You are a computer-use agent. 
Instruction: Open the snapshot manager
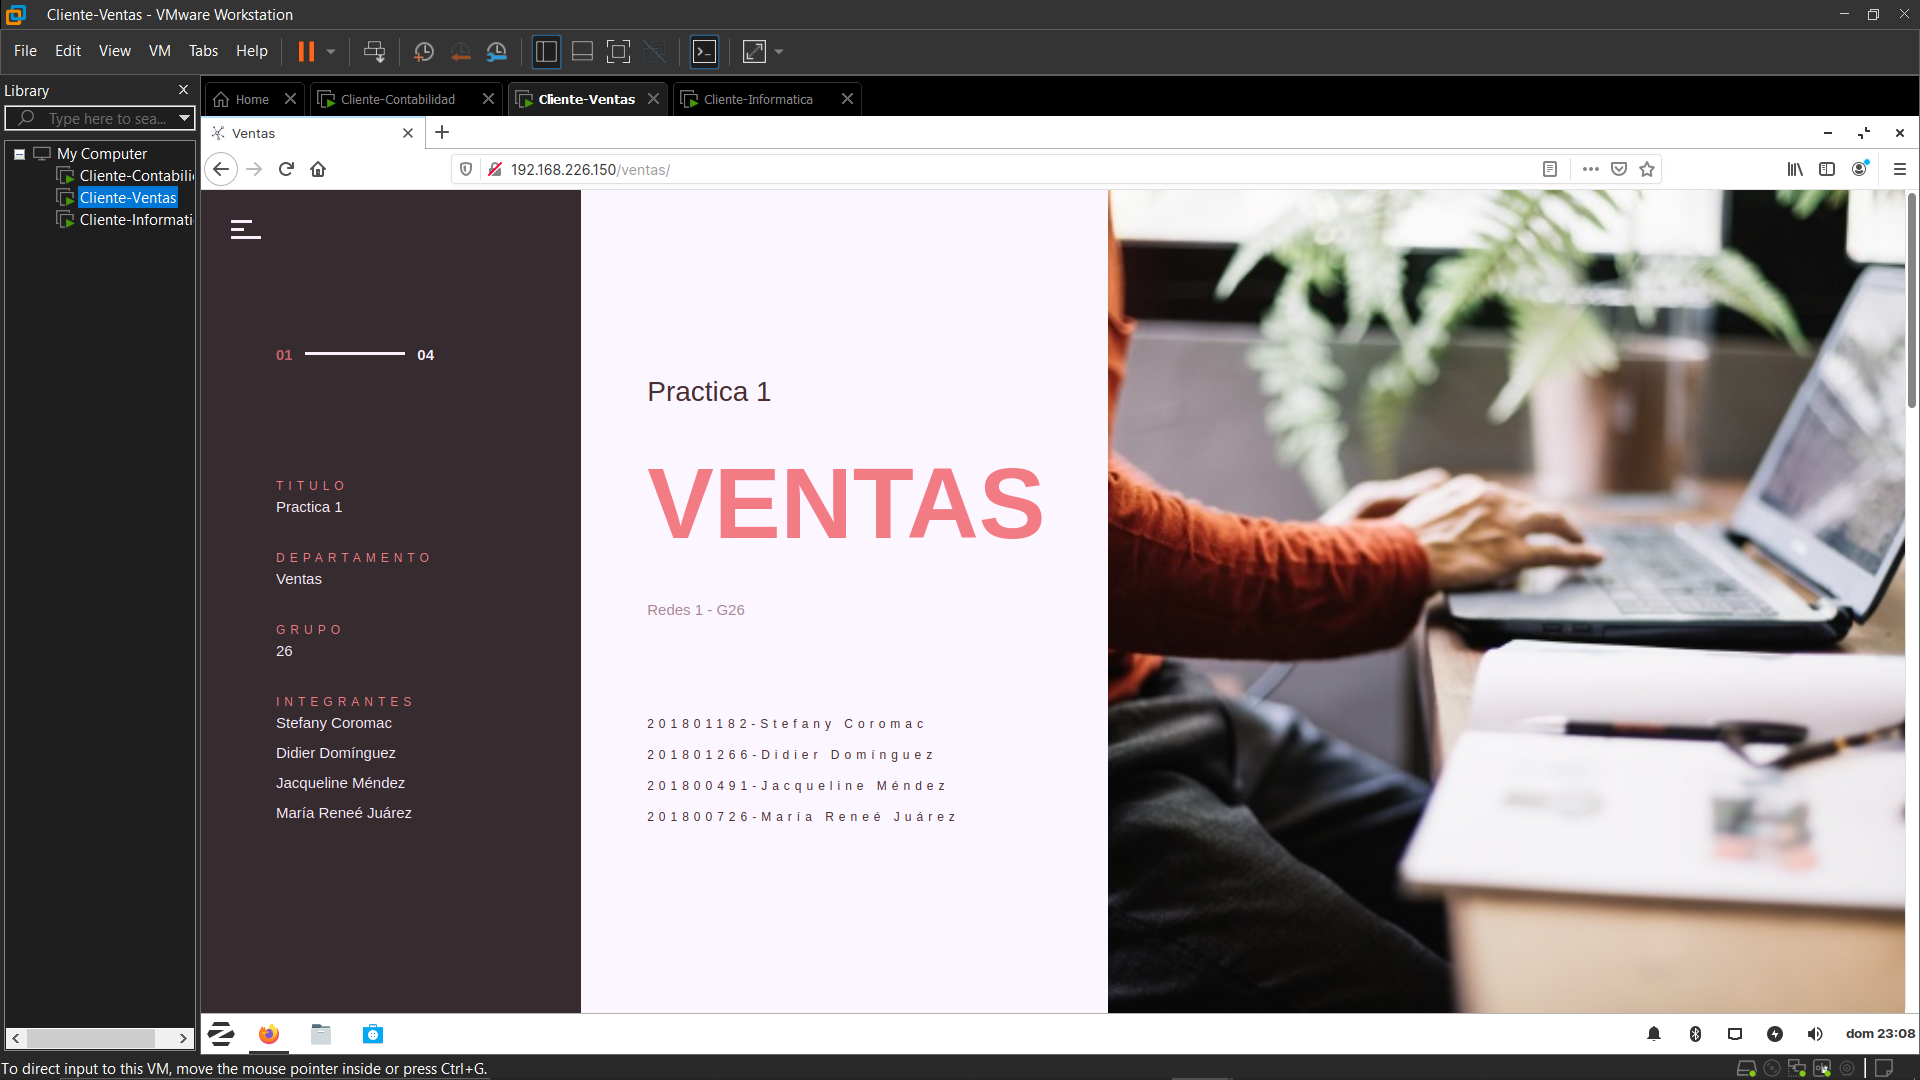point(497,51)
